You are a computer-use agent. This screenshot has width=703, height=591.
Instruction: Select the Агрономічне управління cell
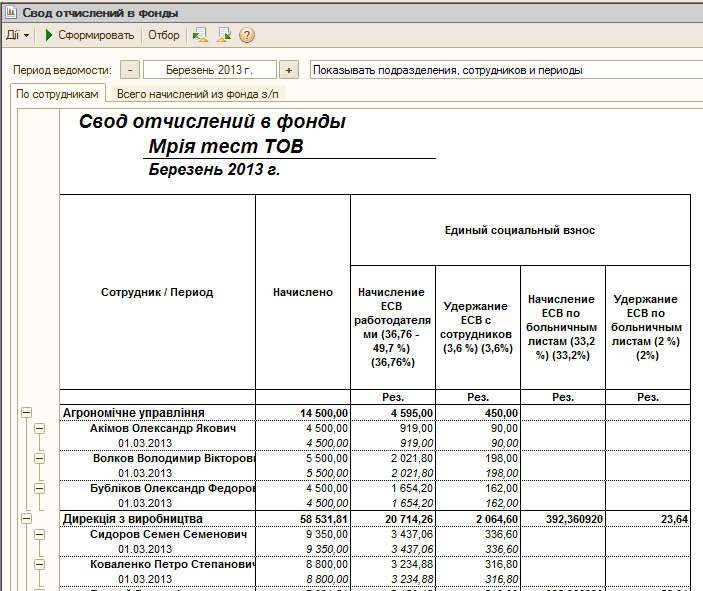pos(157,413)
